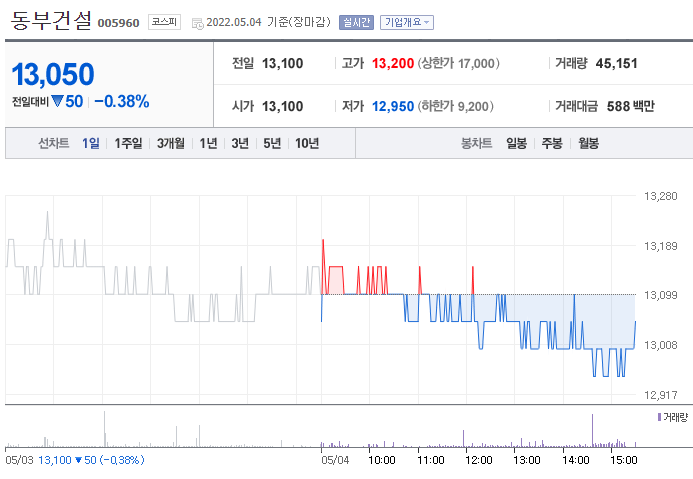Click the 시가 value 13,100
This screenshot has width=693, height=479.
coord(282,106)
